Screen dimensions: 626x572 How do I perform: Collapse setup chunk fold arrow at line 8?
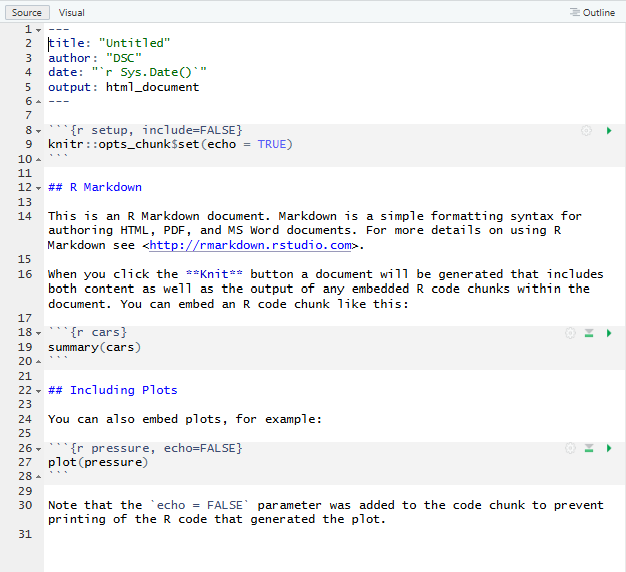(38, 131)
